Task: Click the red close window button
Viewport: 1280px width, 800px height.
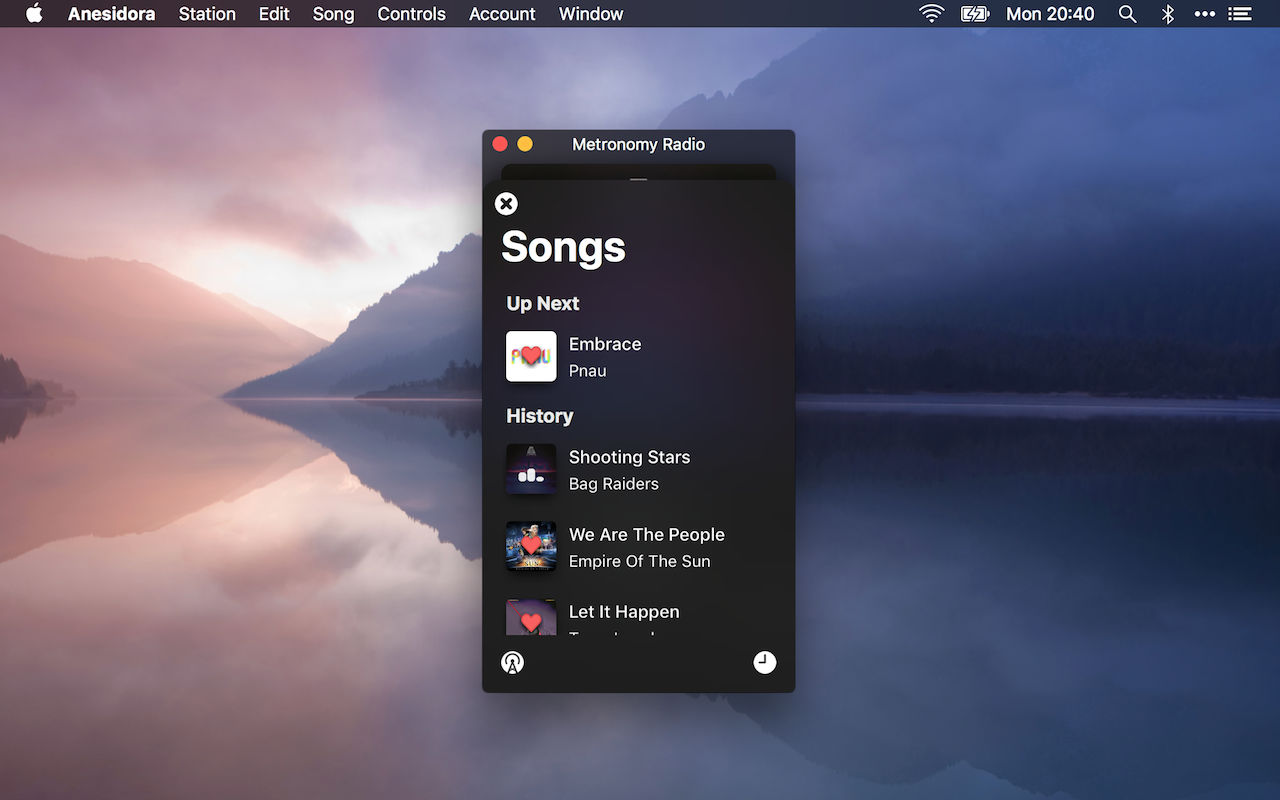Action: 500,145
